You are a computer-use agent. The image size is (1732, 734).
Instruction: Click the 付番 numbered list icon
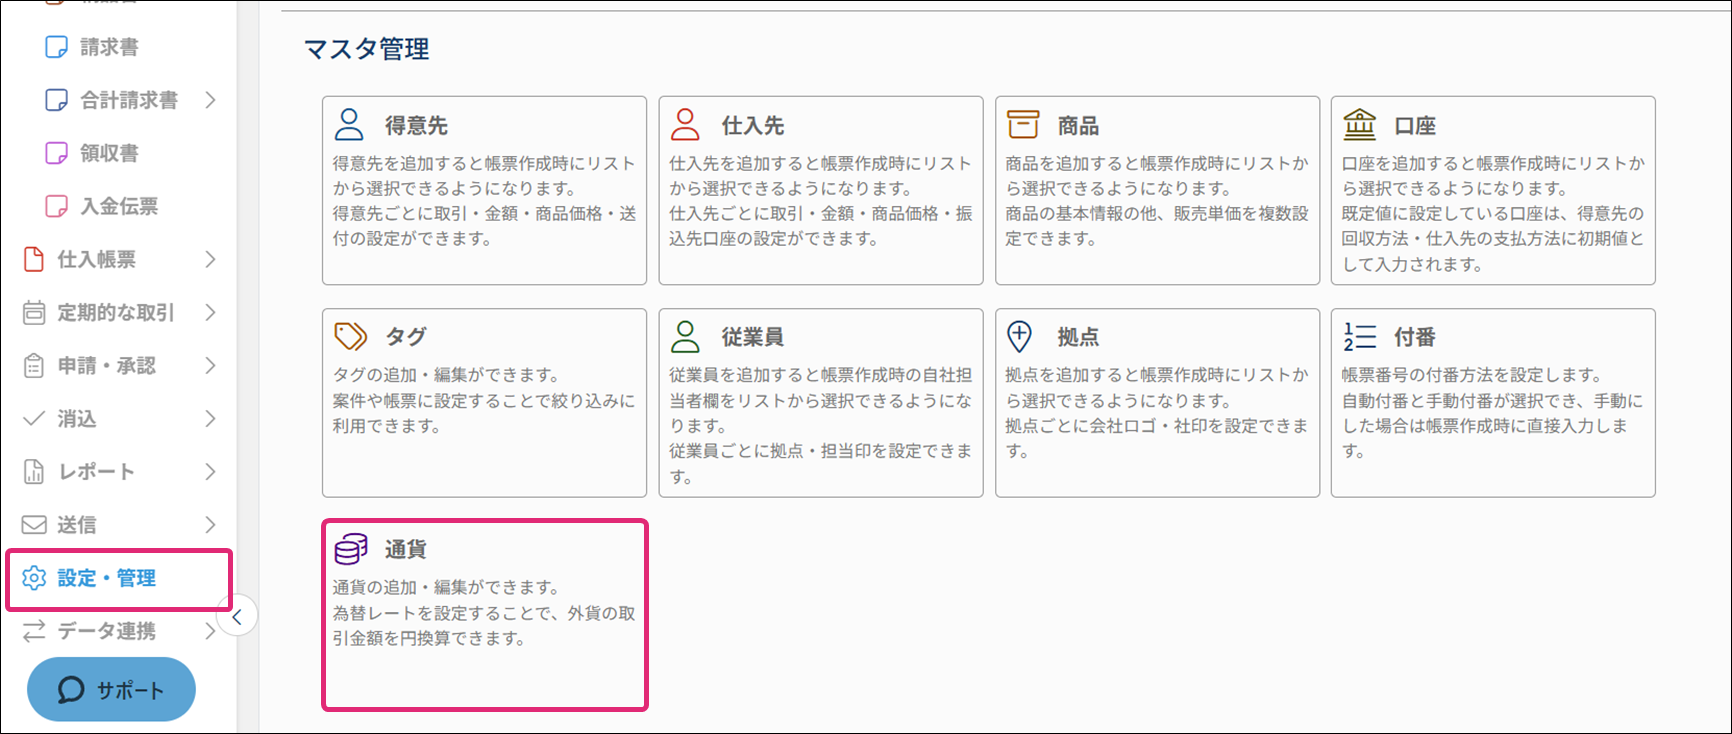point(1359,337)
